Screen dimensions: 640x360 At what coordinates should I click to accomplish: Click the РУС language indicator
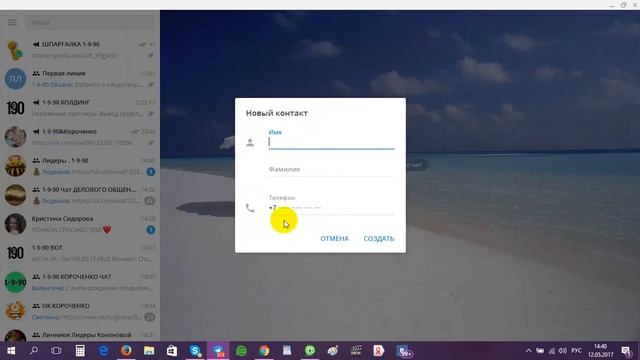coord(576,351)
